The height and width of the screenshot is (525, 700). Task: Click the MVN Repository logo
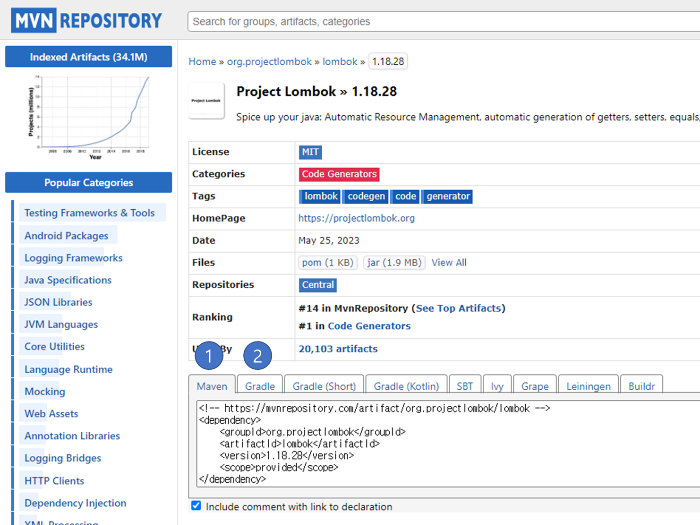click(x=87, y=21)
